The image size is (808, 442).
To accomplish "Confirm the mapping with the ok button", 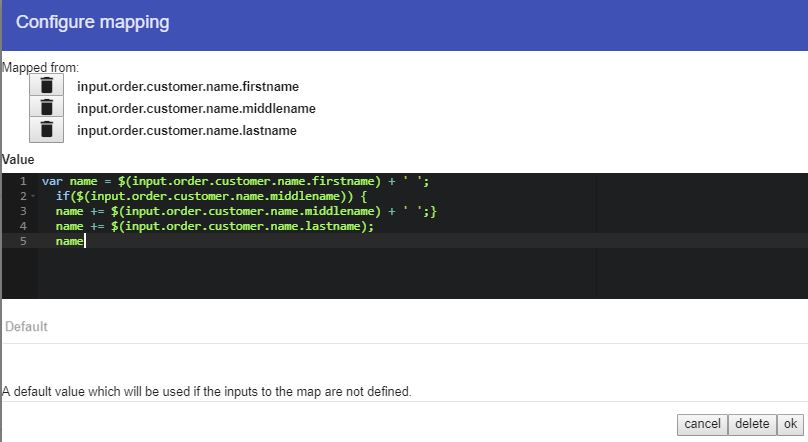I will [790, 424].
